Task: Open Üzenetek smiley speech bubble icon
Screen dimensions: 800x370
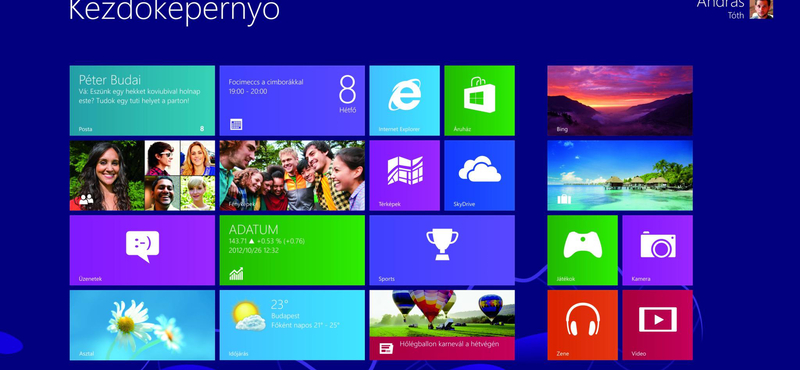Action: (x=142, y=246)
